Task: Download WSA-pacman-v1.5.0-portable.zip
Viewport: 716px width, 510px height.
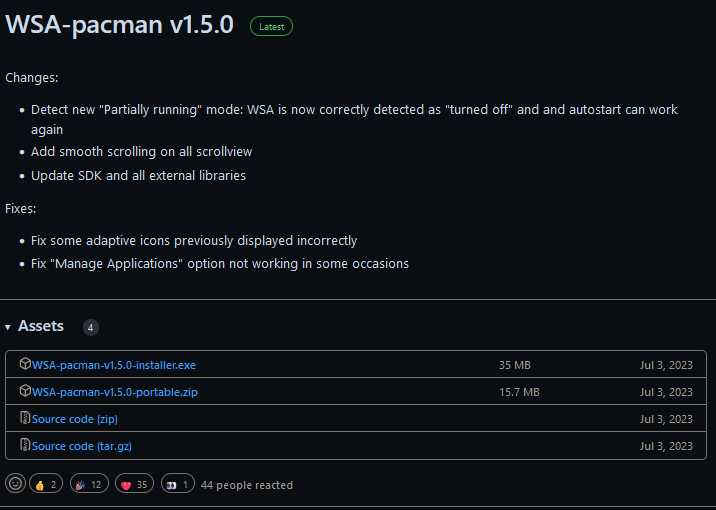Action: point(114,392)
